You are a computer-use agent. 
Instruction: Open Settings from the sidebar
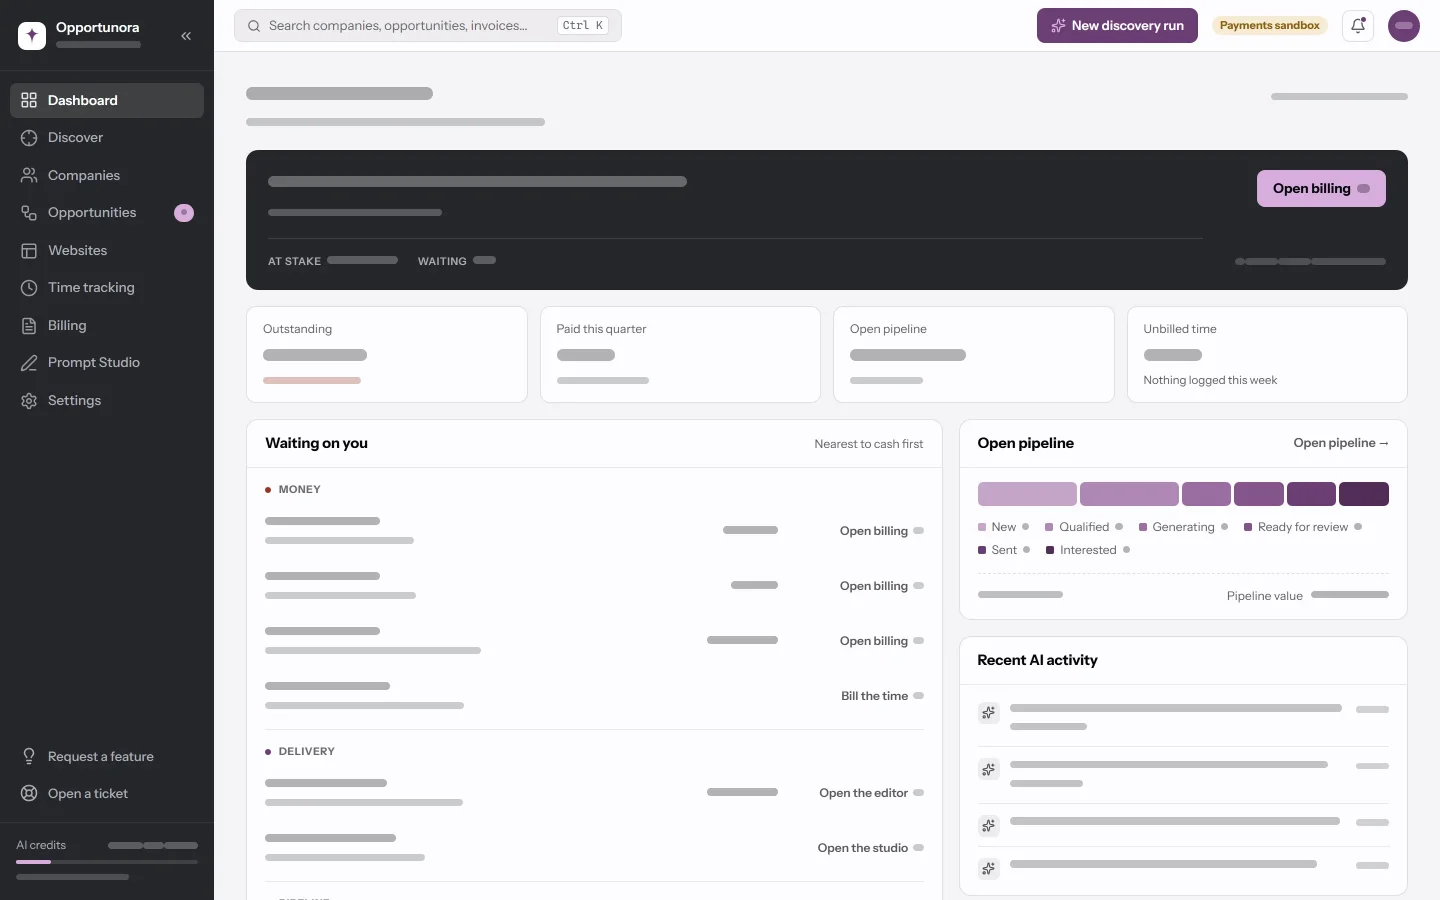point(107,400)
